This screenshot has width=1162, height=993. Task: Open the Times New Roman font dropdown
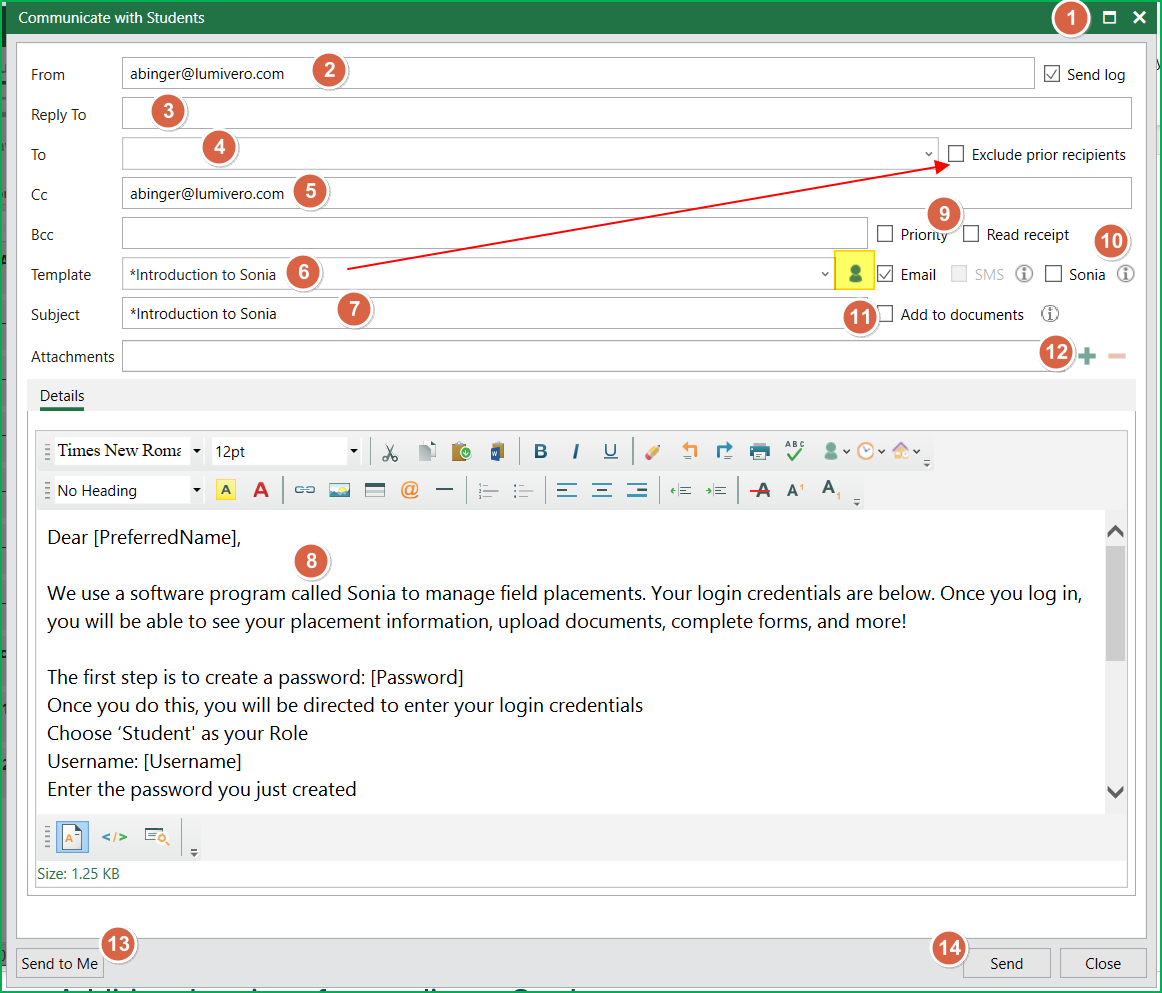click(196, 451)
